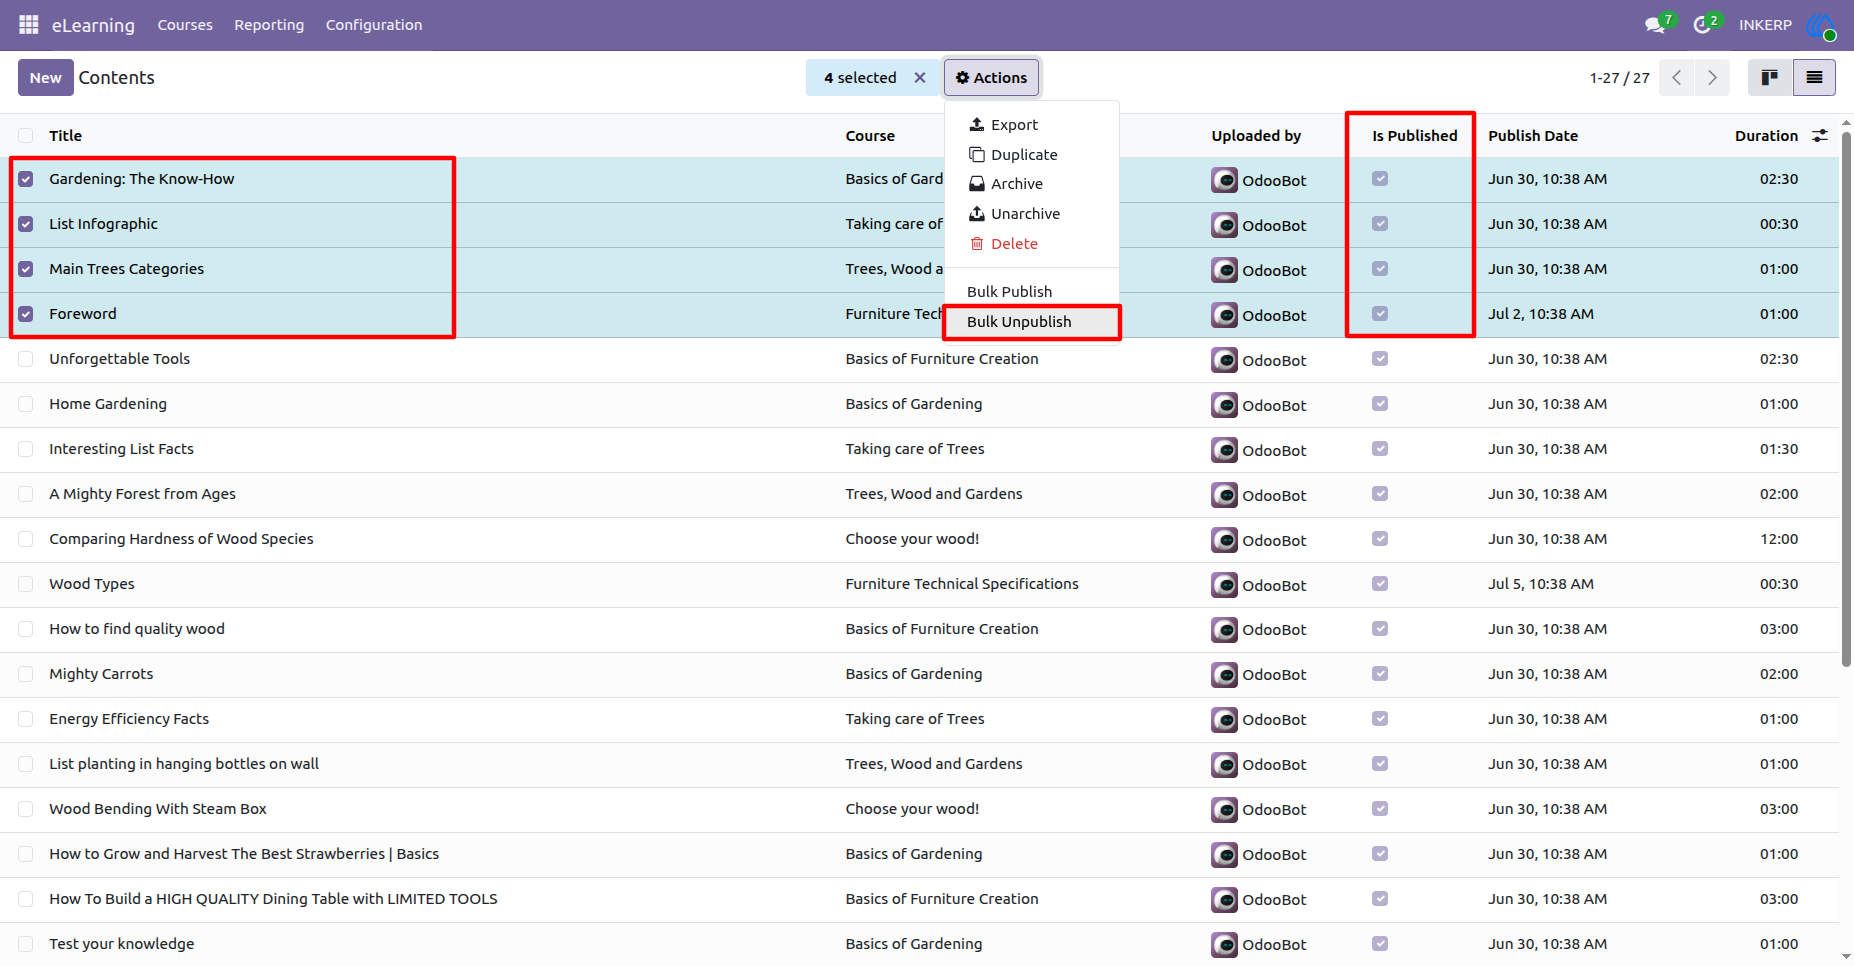
Task: Go to the next page arrow
Action: point(1713,78)
